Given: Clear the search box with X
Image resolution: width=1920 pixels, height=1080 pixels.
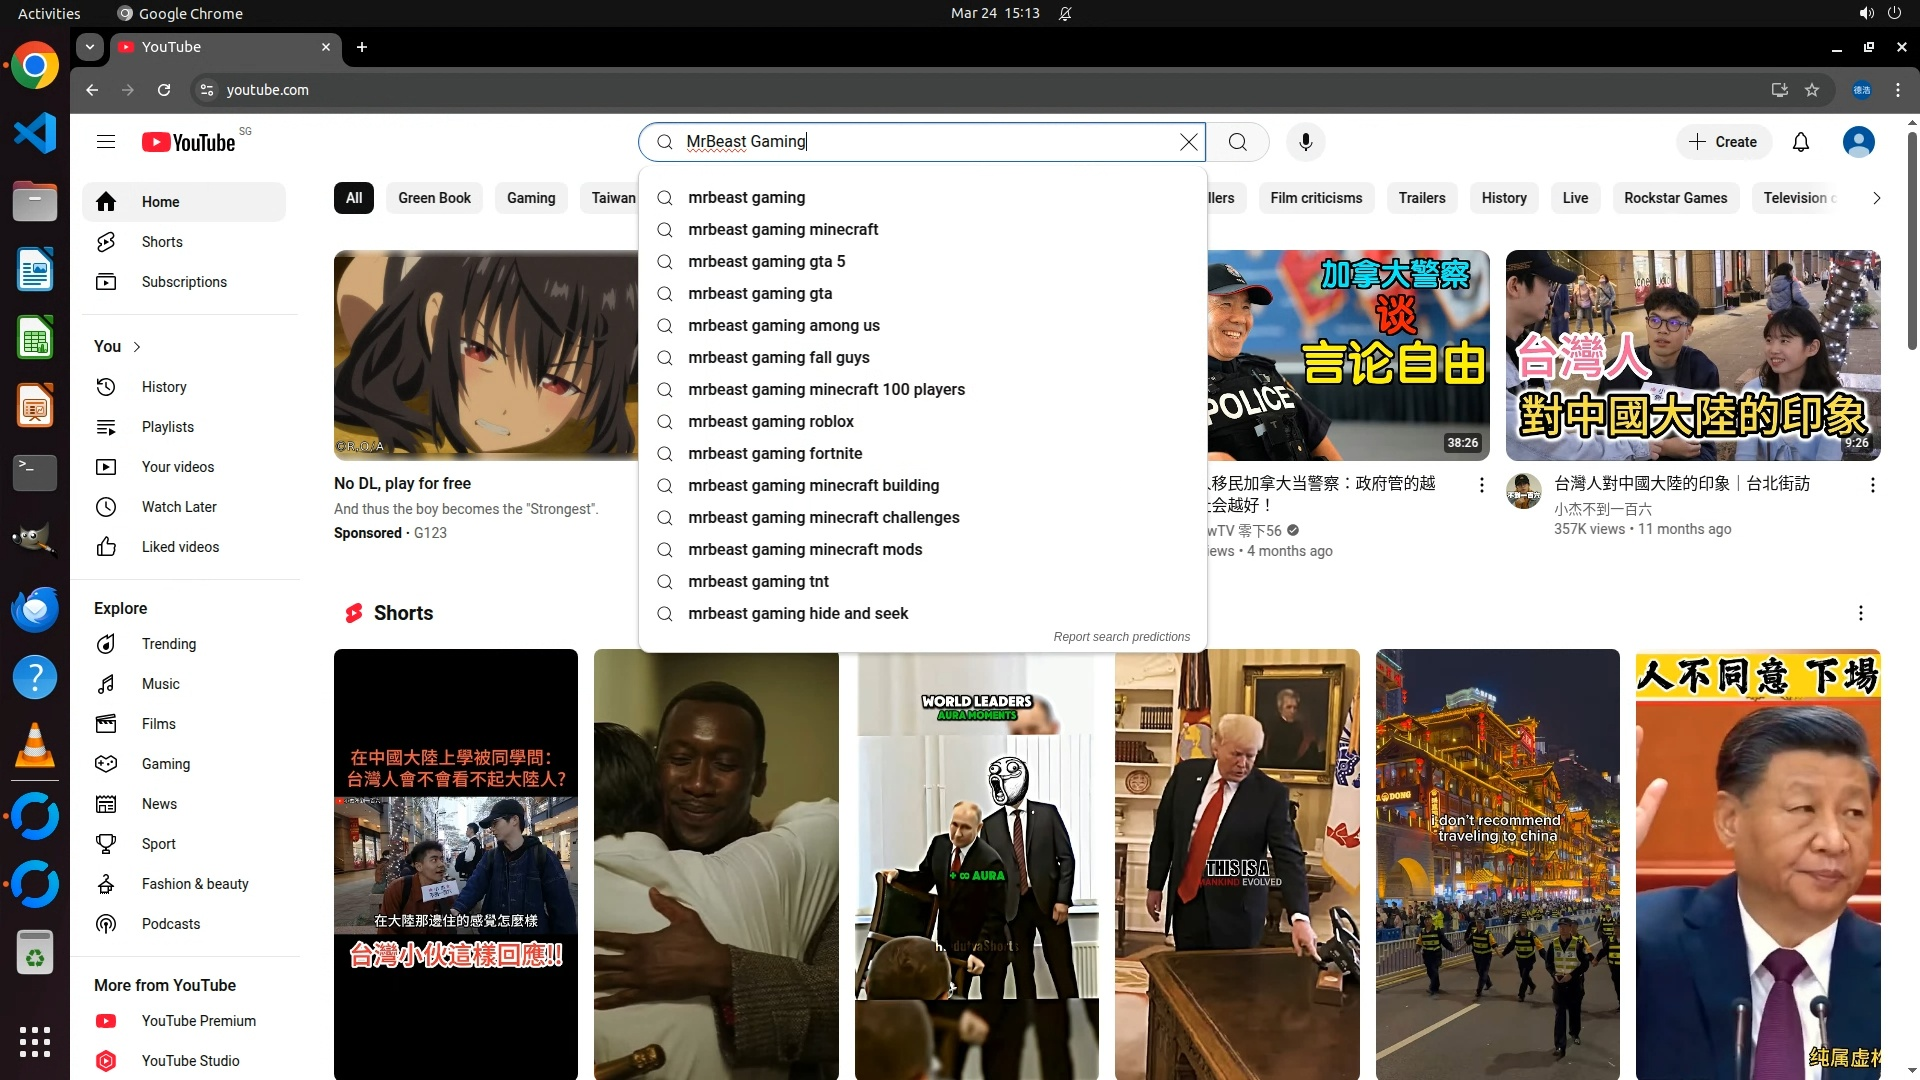Looking at the screenshot, I should point(1188,142).
